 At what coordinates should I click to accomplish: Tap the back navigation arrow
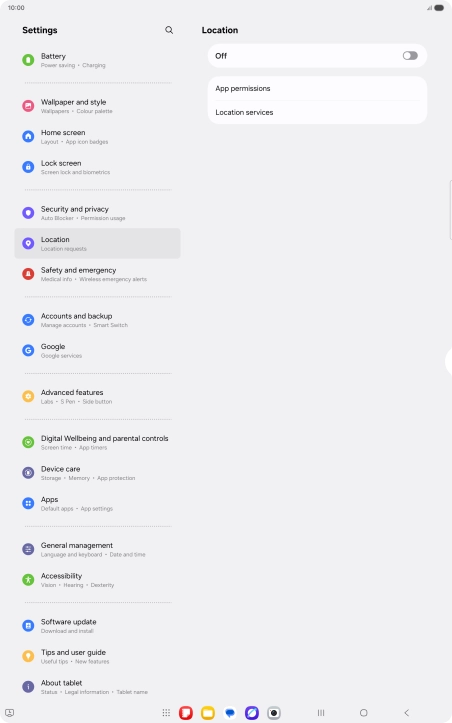tap(406, 713)
